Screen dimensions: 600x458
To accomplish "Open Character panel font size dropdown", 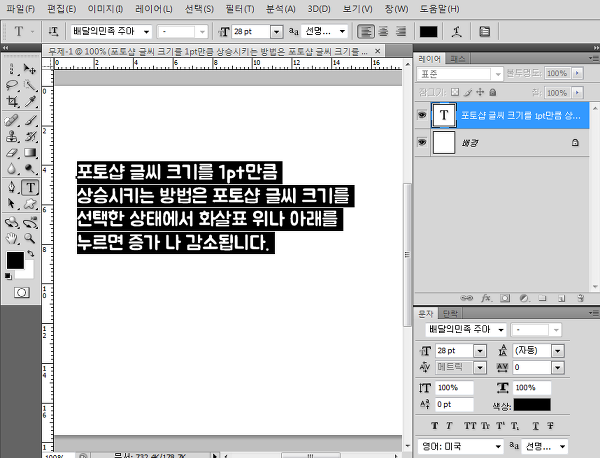I will 480,350.
